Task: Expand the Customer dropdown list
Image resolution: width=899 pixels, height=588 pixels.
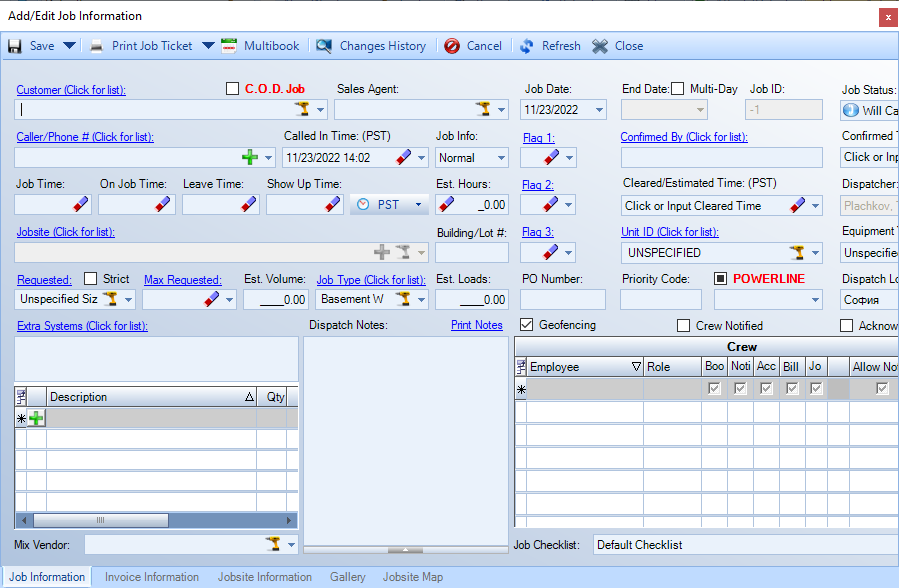Action: point(320,109)
